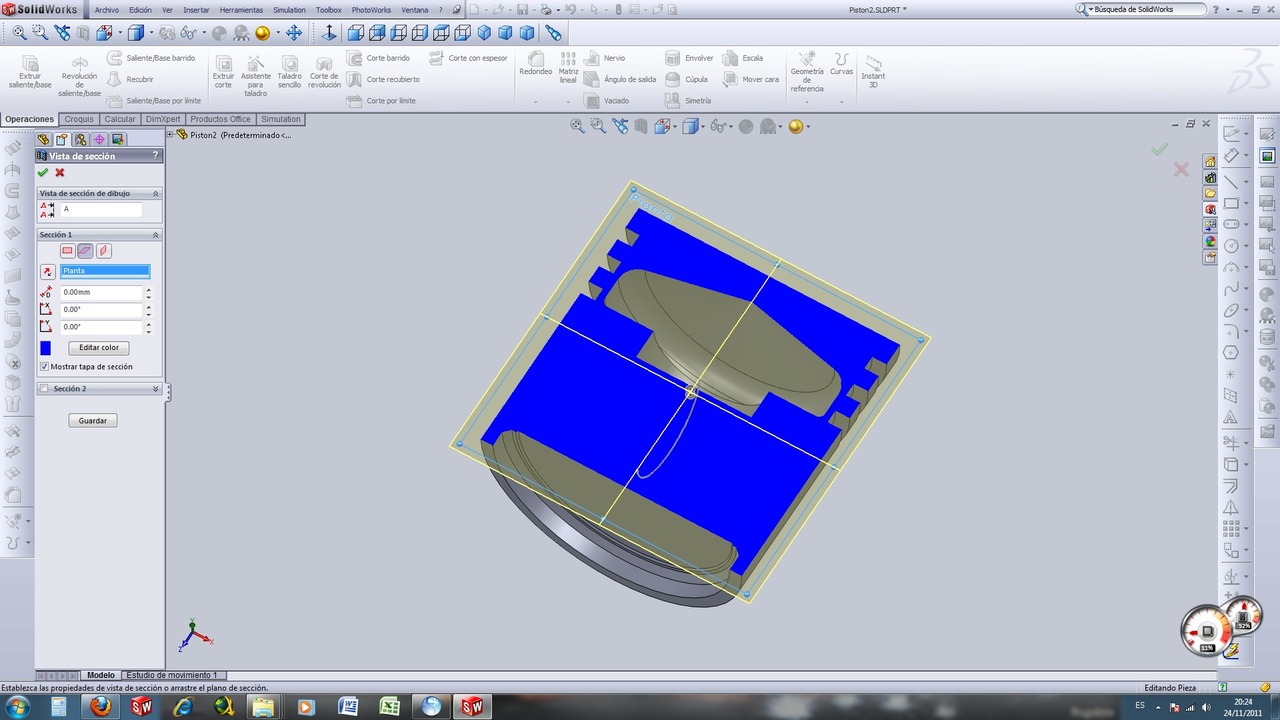Click the Extruir saliente/base tool
Image resolution: width=1280 pixels, height=720 pixels.
30,72
